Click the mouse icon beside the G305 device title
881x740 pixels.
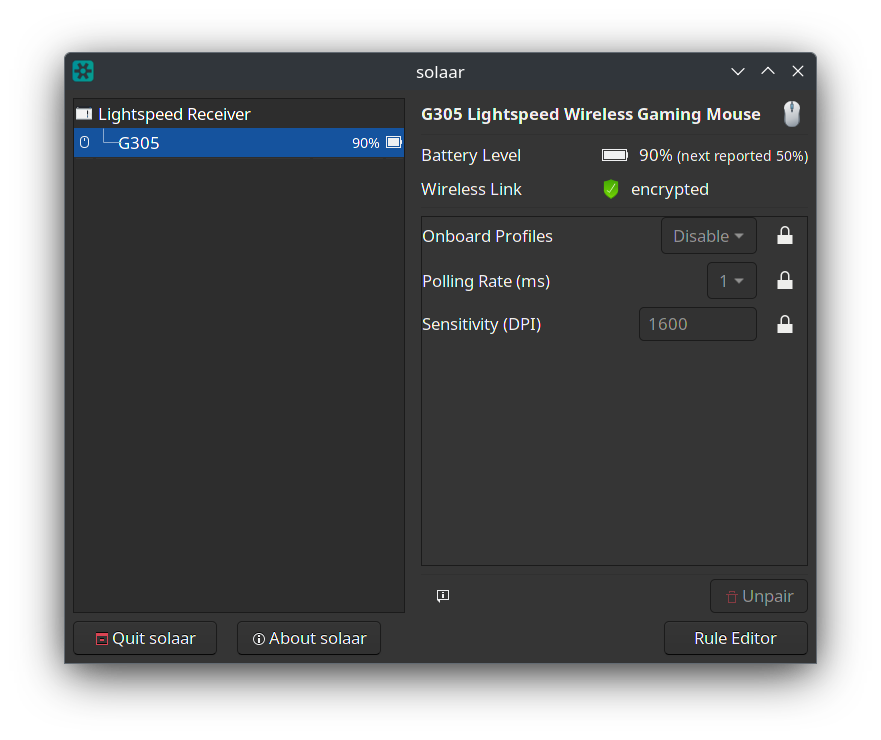(791, 114)
